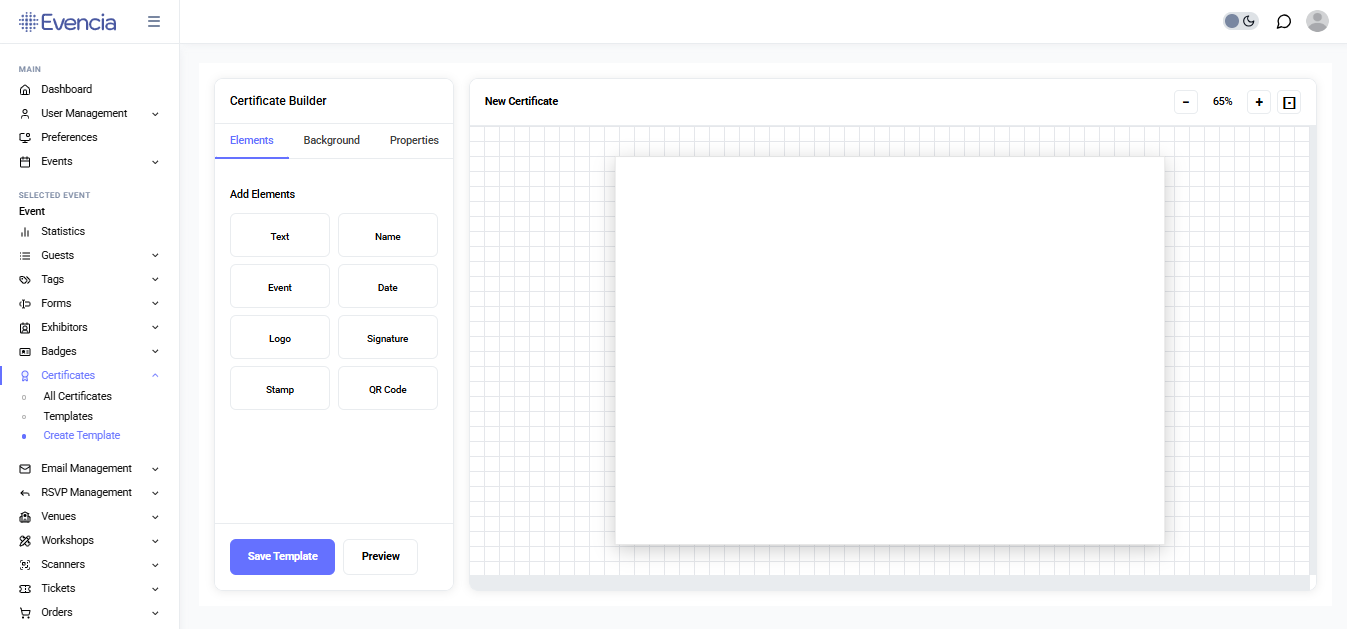Expand the Guests section
Screen dimensions: 1347x629
(x=154, y=255)
